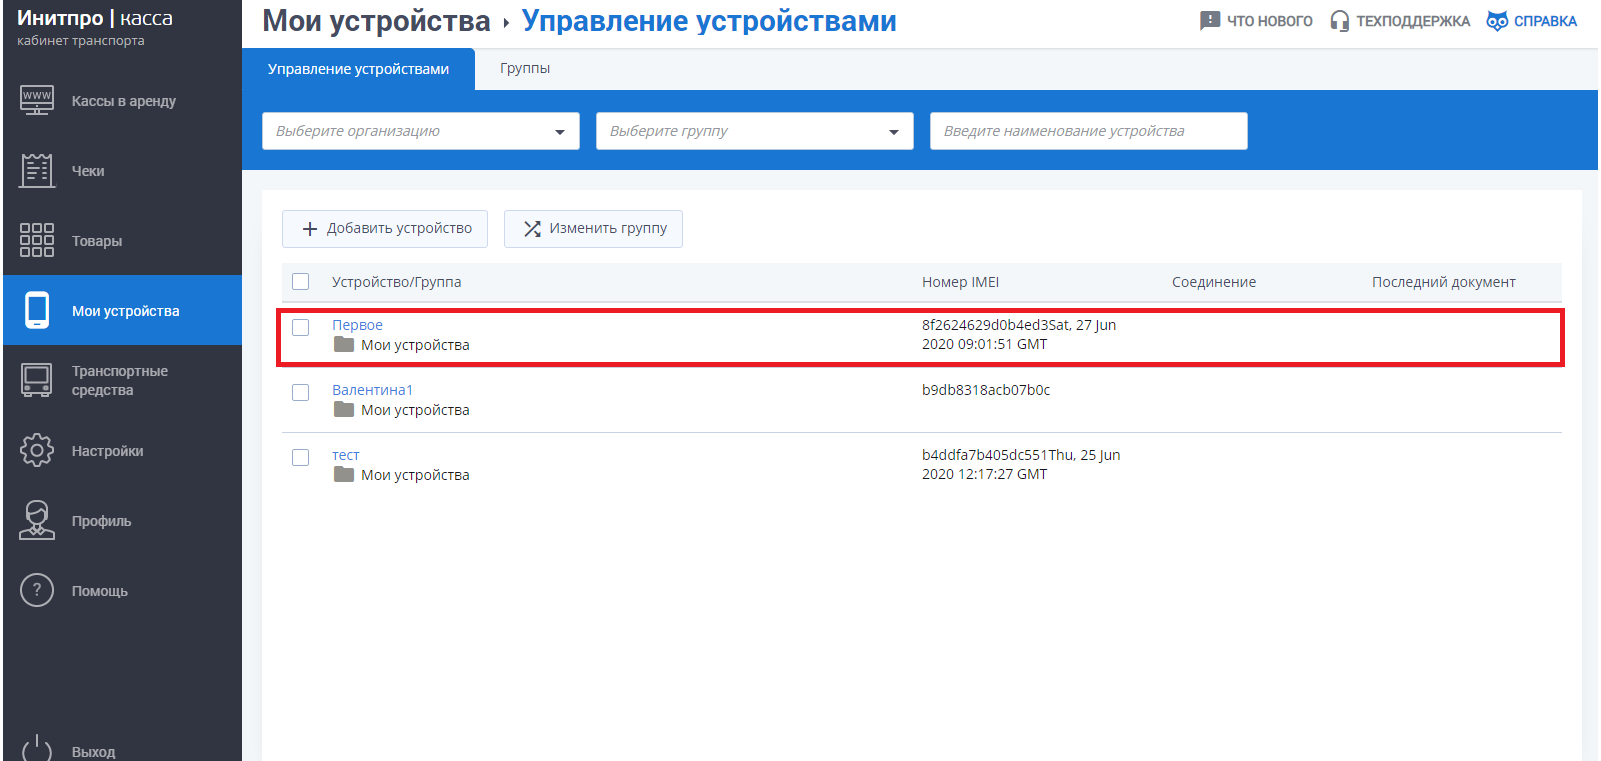Viewport: 1601px width, 761px height.
Task: Click the cash register rental sidebar icon
Action: click(37, 101)
